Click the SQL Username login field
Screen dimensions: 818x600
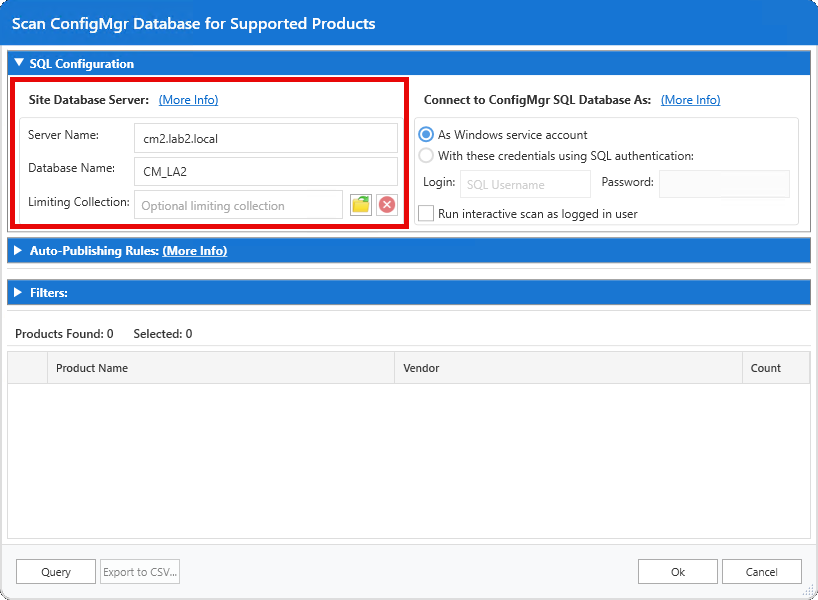pos(524,184)
